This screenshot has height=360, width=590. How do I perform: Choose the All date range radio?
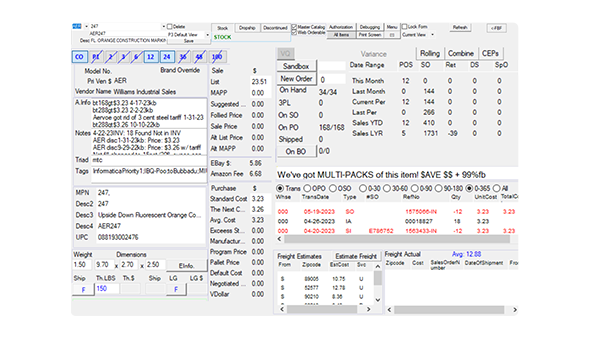pyautogui.click(x=497, y=188)
